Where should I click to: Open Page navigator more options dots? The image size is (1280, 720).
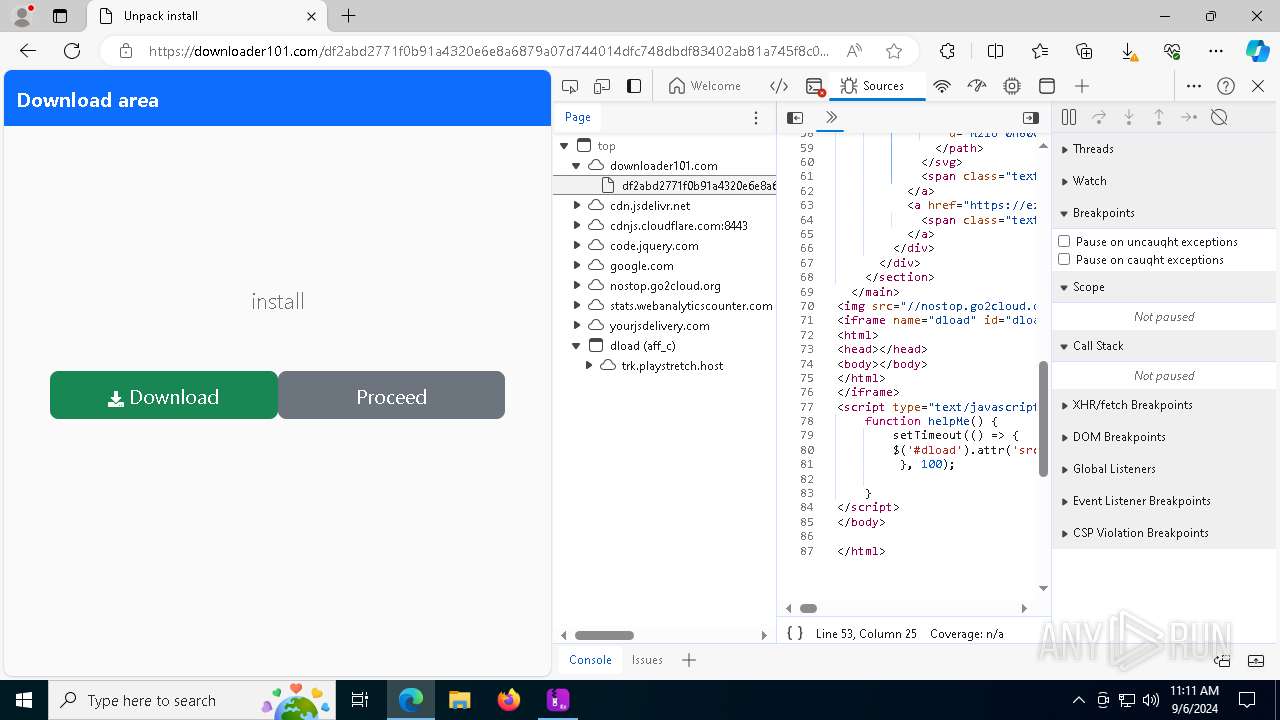756,117
